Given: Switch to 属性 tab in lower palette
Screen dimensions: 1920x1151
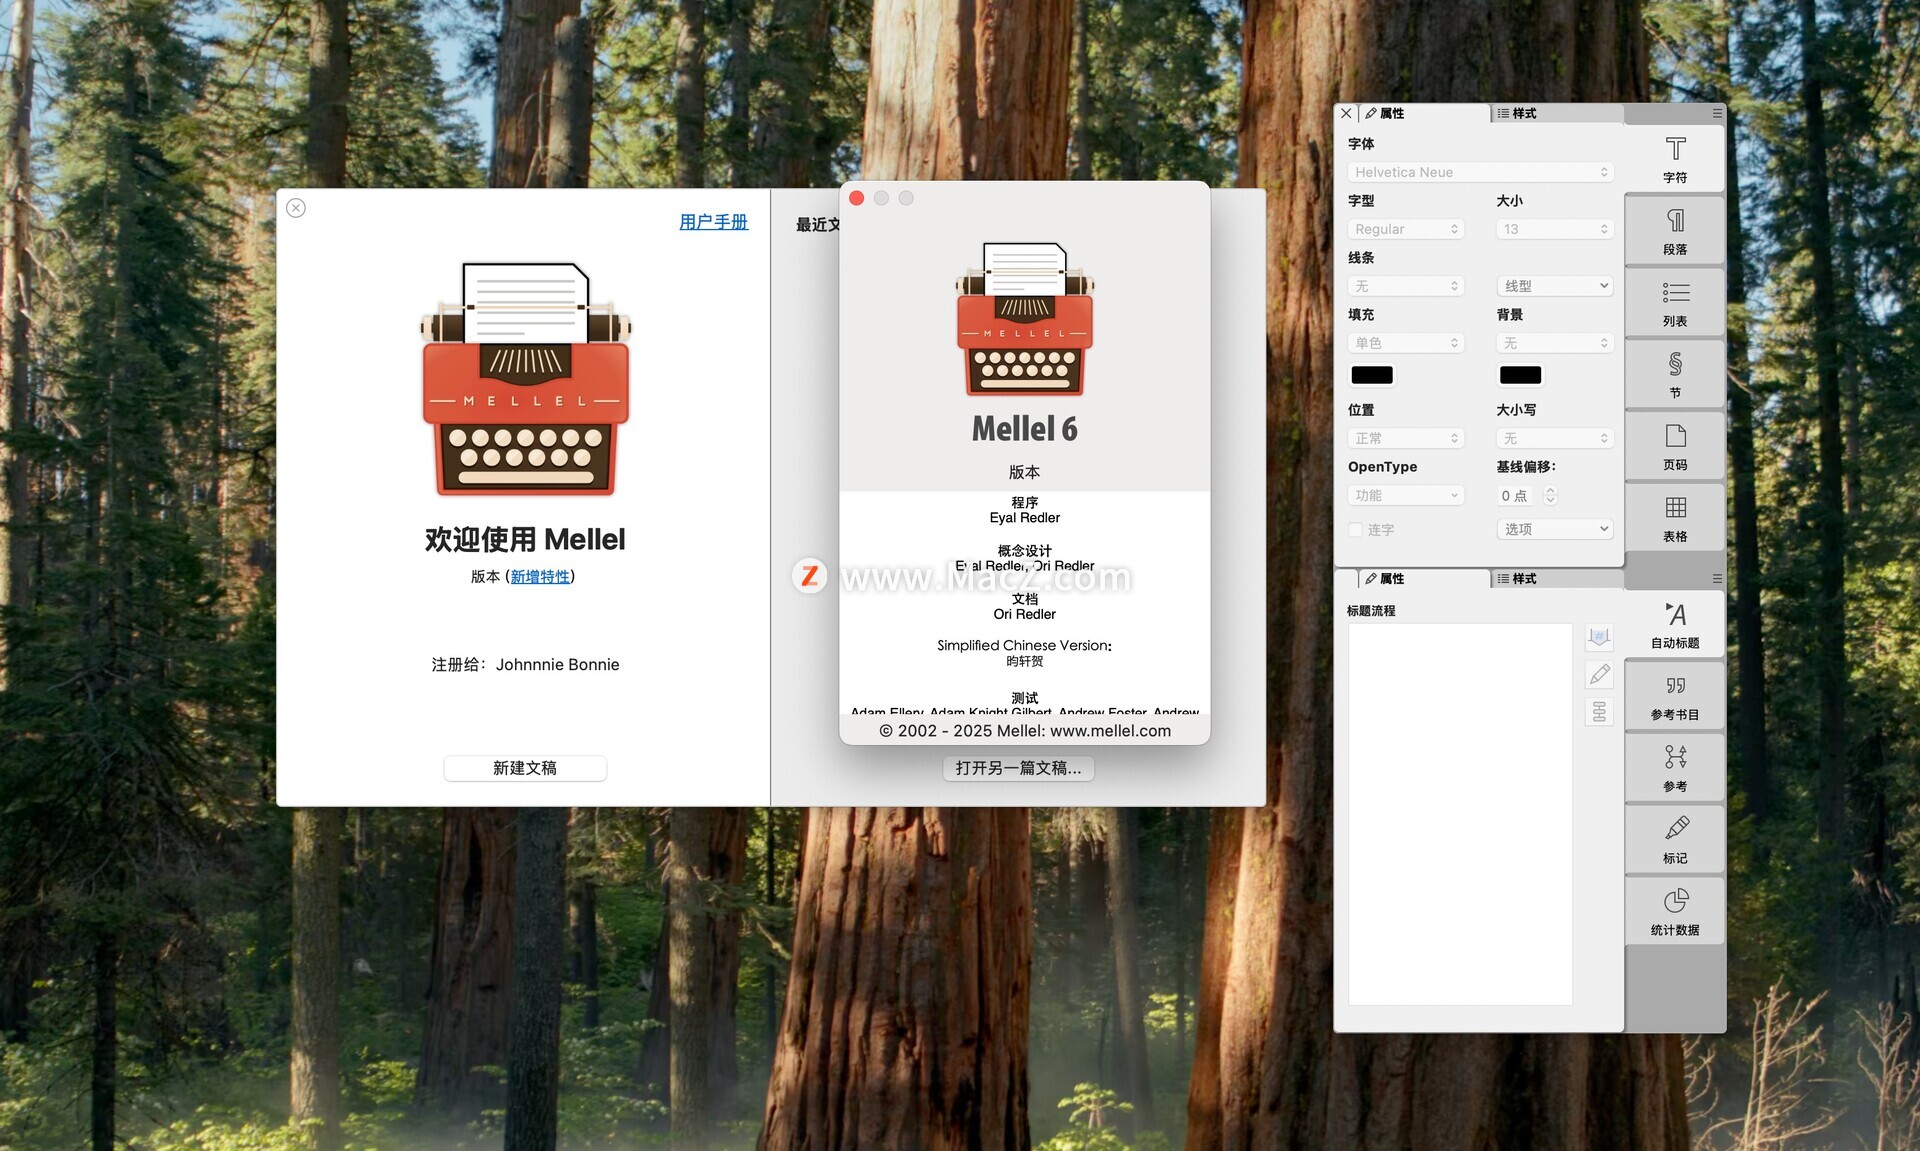Looking at the screenshot, I should (x=1423, y=578).
